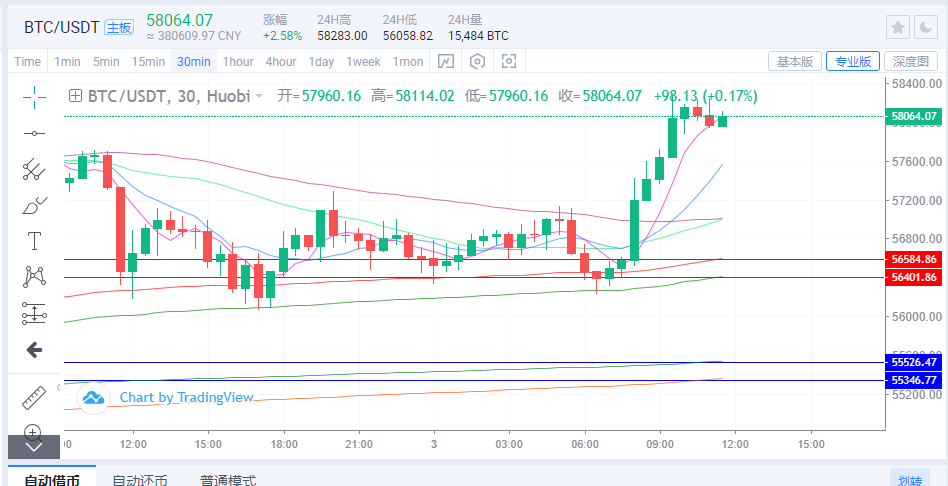Open dropdown arrow beside Huobi label
This screenshot has height=486, width=948.
pos(259,97)
